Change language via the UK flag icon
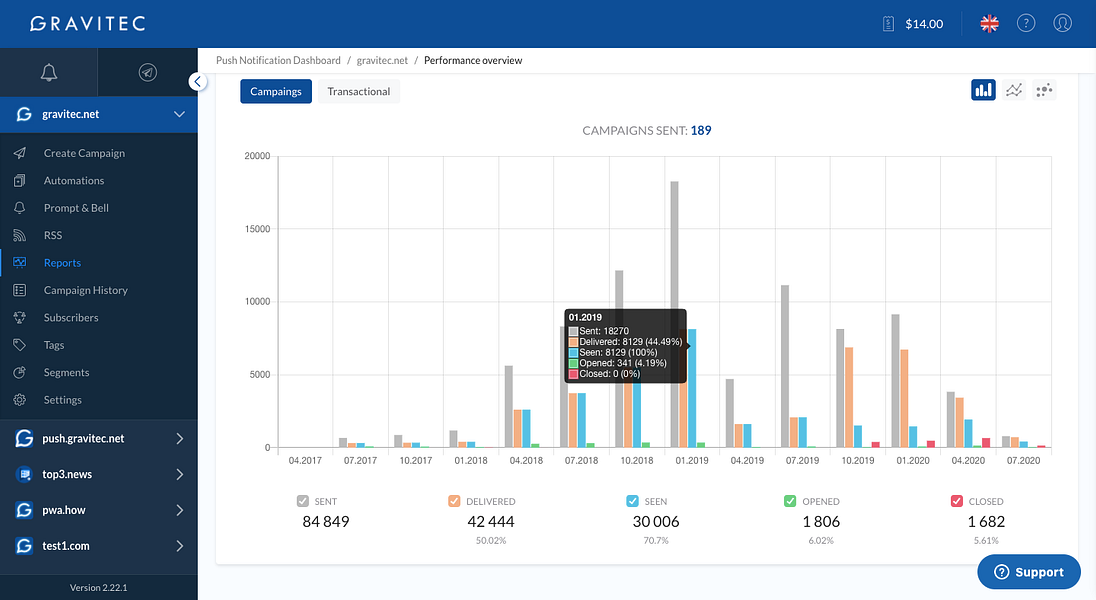1096x600 pixels. tap(989, 24)
